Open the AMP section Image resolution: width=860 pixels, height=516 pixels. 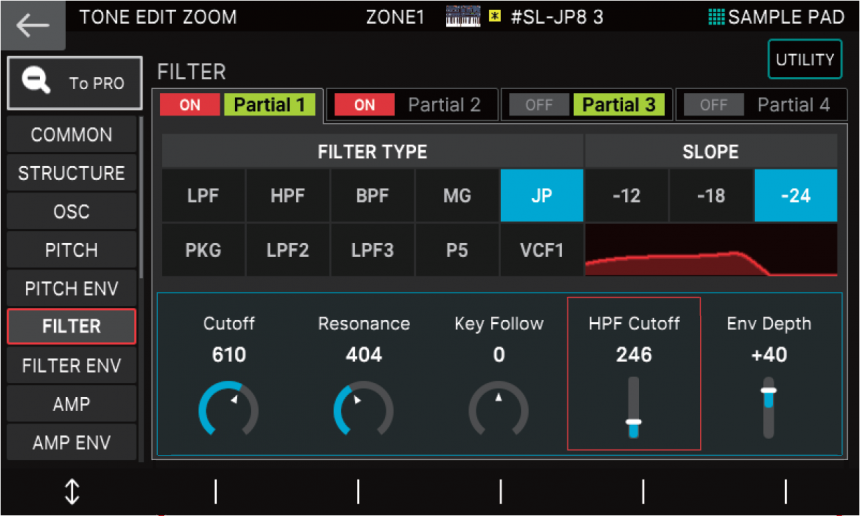coord(72,404)
